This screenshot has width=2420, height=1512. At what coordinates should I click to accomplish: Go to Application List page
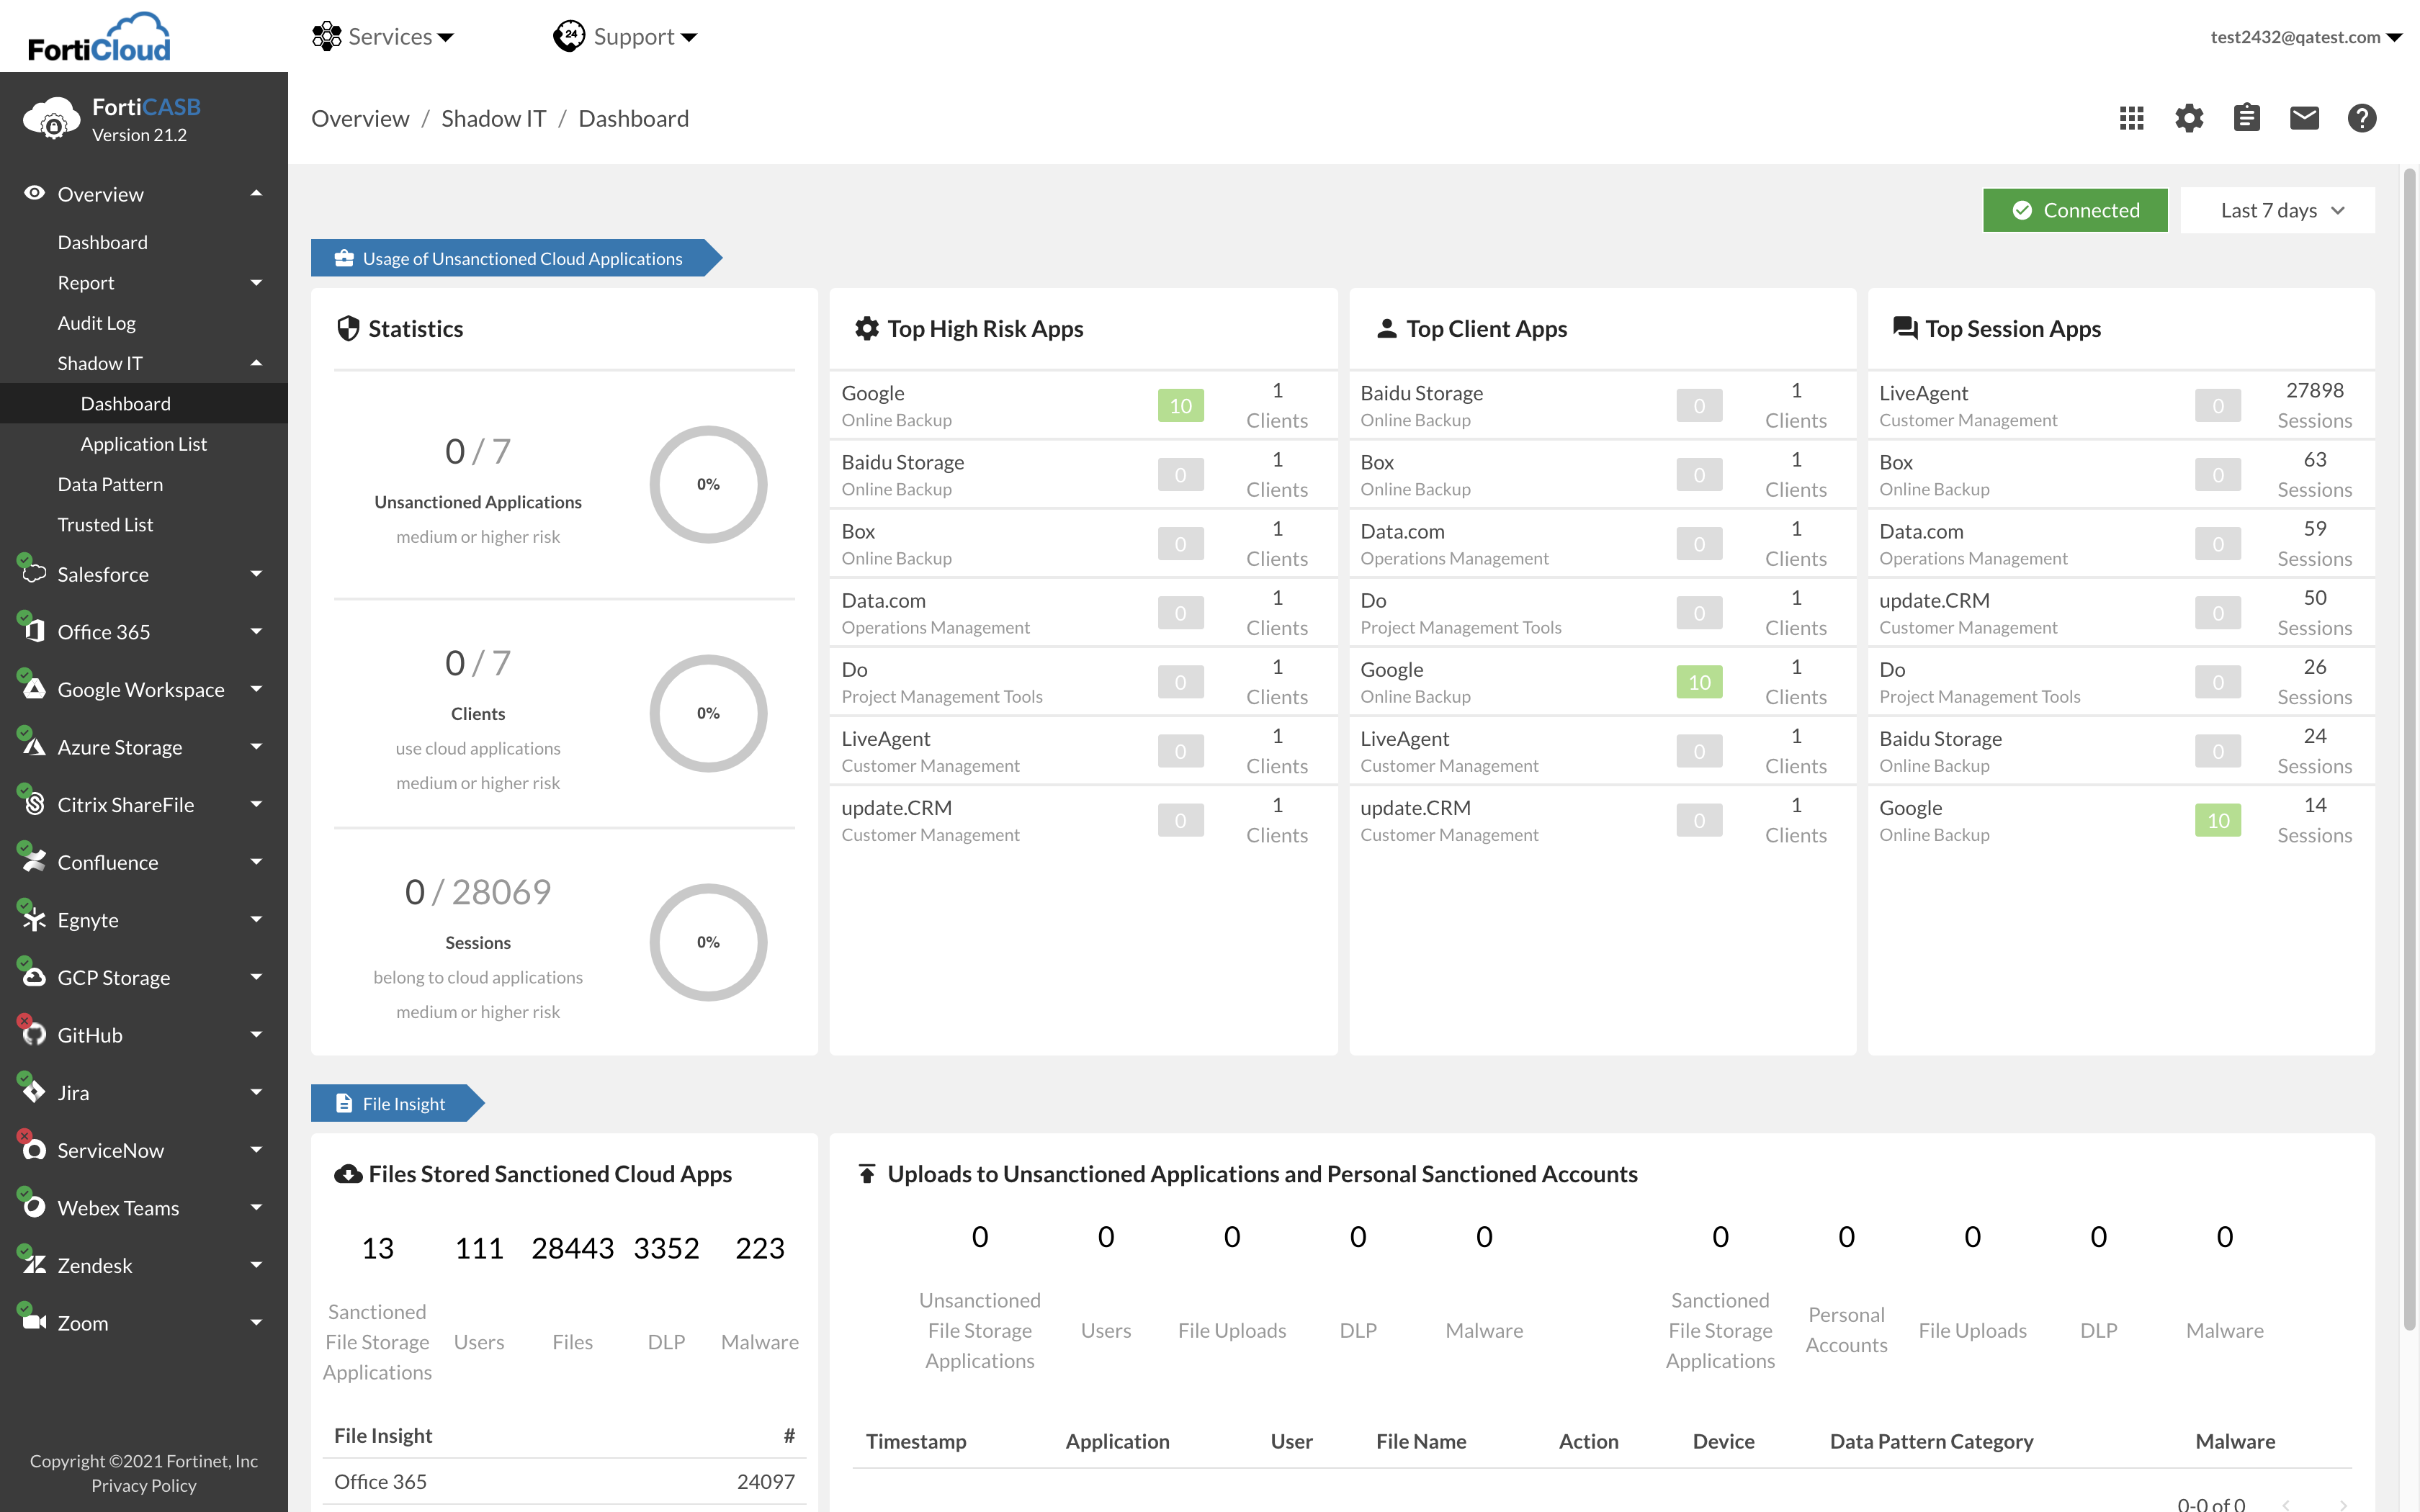(x=143, y=444)
